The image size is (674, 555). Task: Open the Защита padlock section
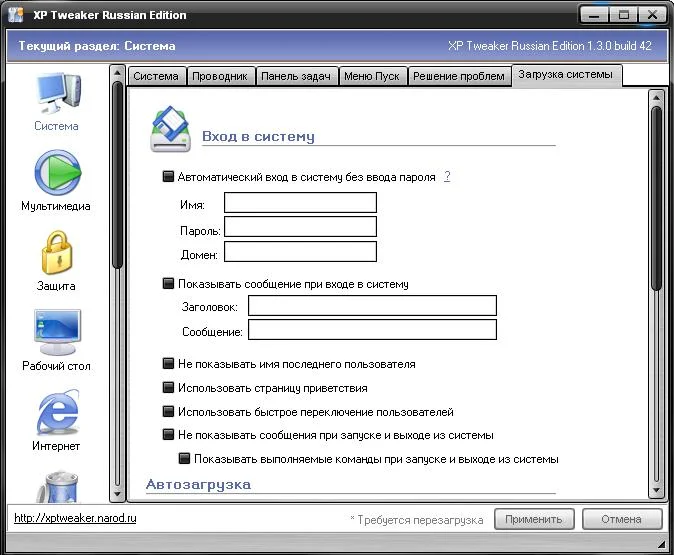tap(56, 261)
